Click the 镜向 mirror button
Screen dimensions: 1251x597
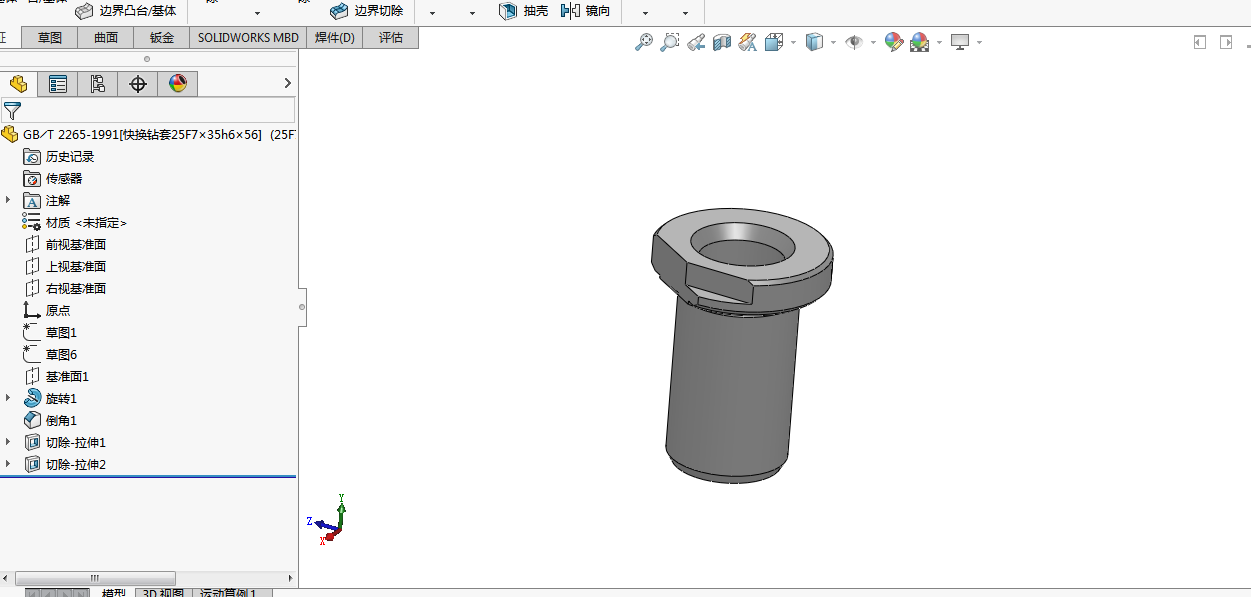point(585,11)
